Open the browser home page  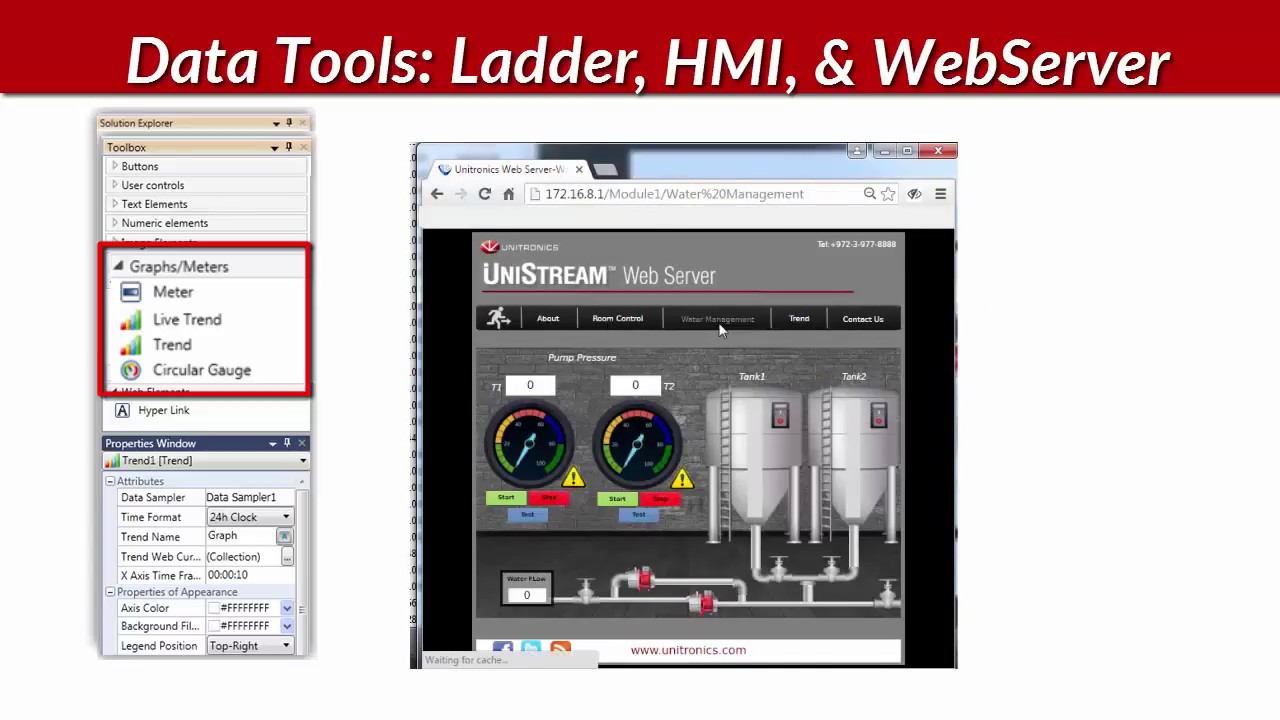tap(508, 194)
